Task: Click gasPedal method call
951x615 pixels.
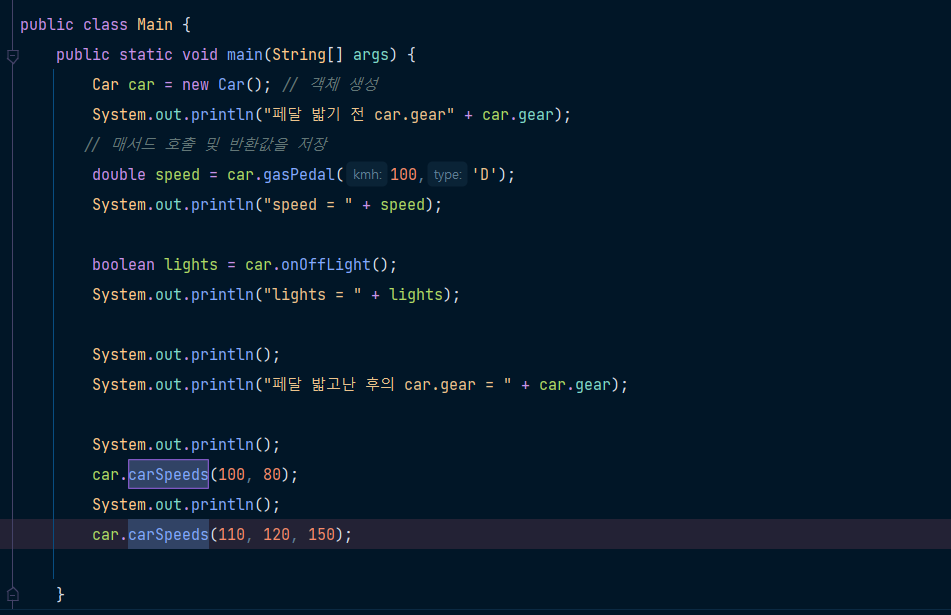Action: (x=299, y=175)
